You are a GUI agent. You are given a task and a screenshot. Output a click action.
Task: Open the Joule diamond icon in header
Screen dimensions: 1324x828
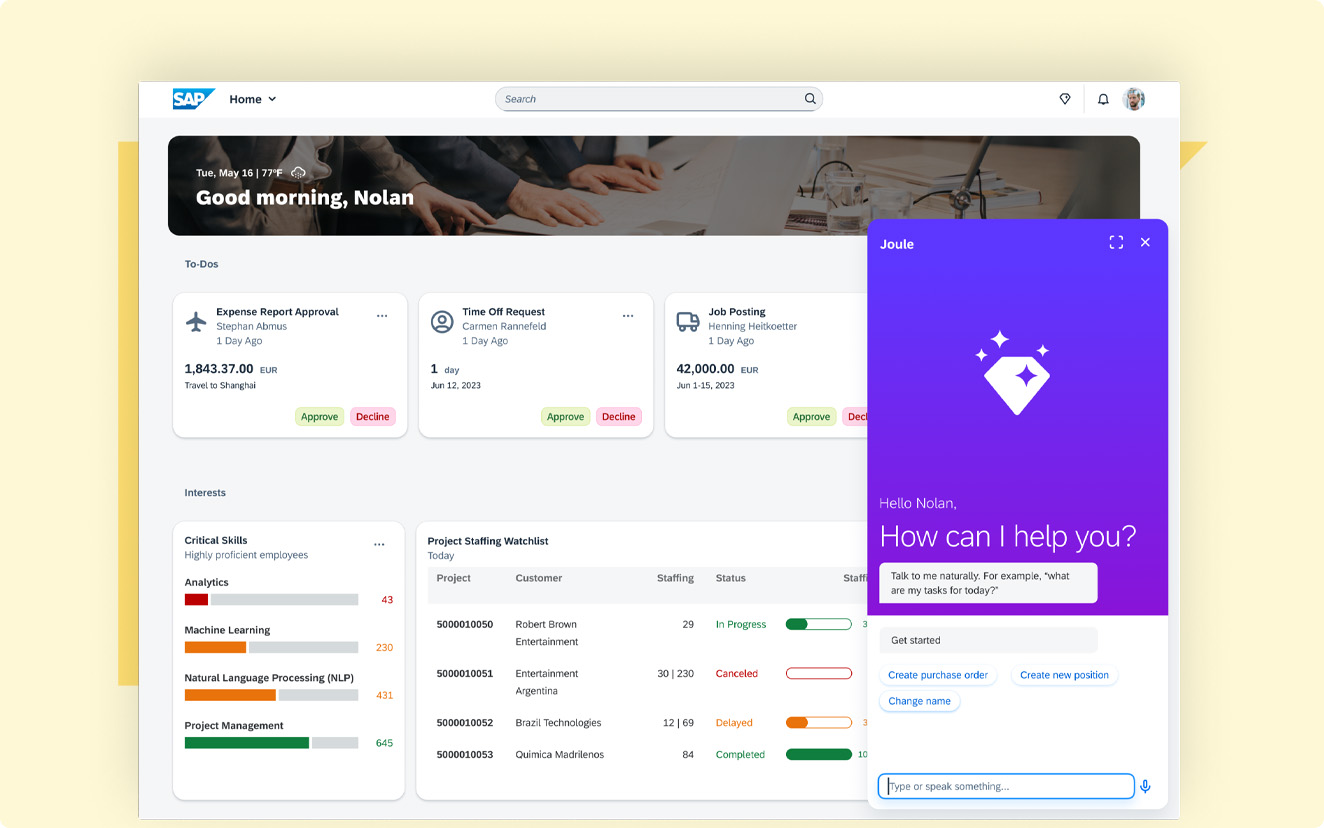(1065, 99)
